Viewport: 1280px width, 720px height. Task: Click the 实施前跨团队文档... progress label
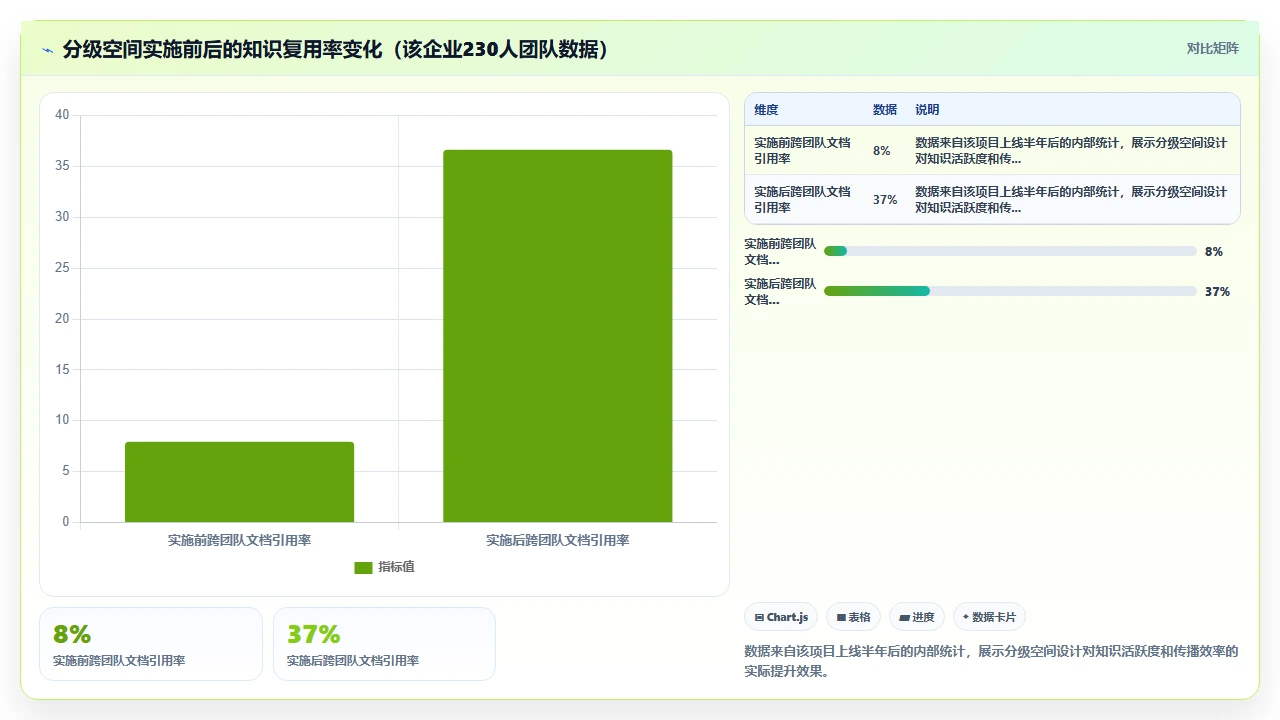pos(781,251)
